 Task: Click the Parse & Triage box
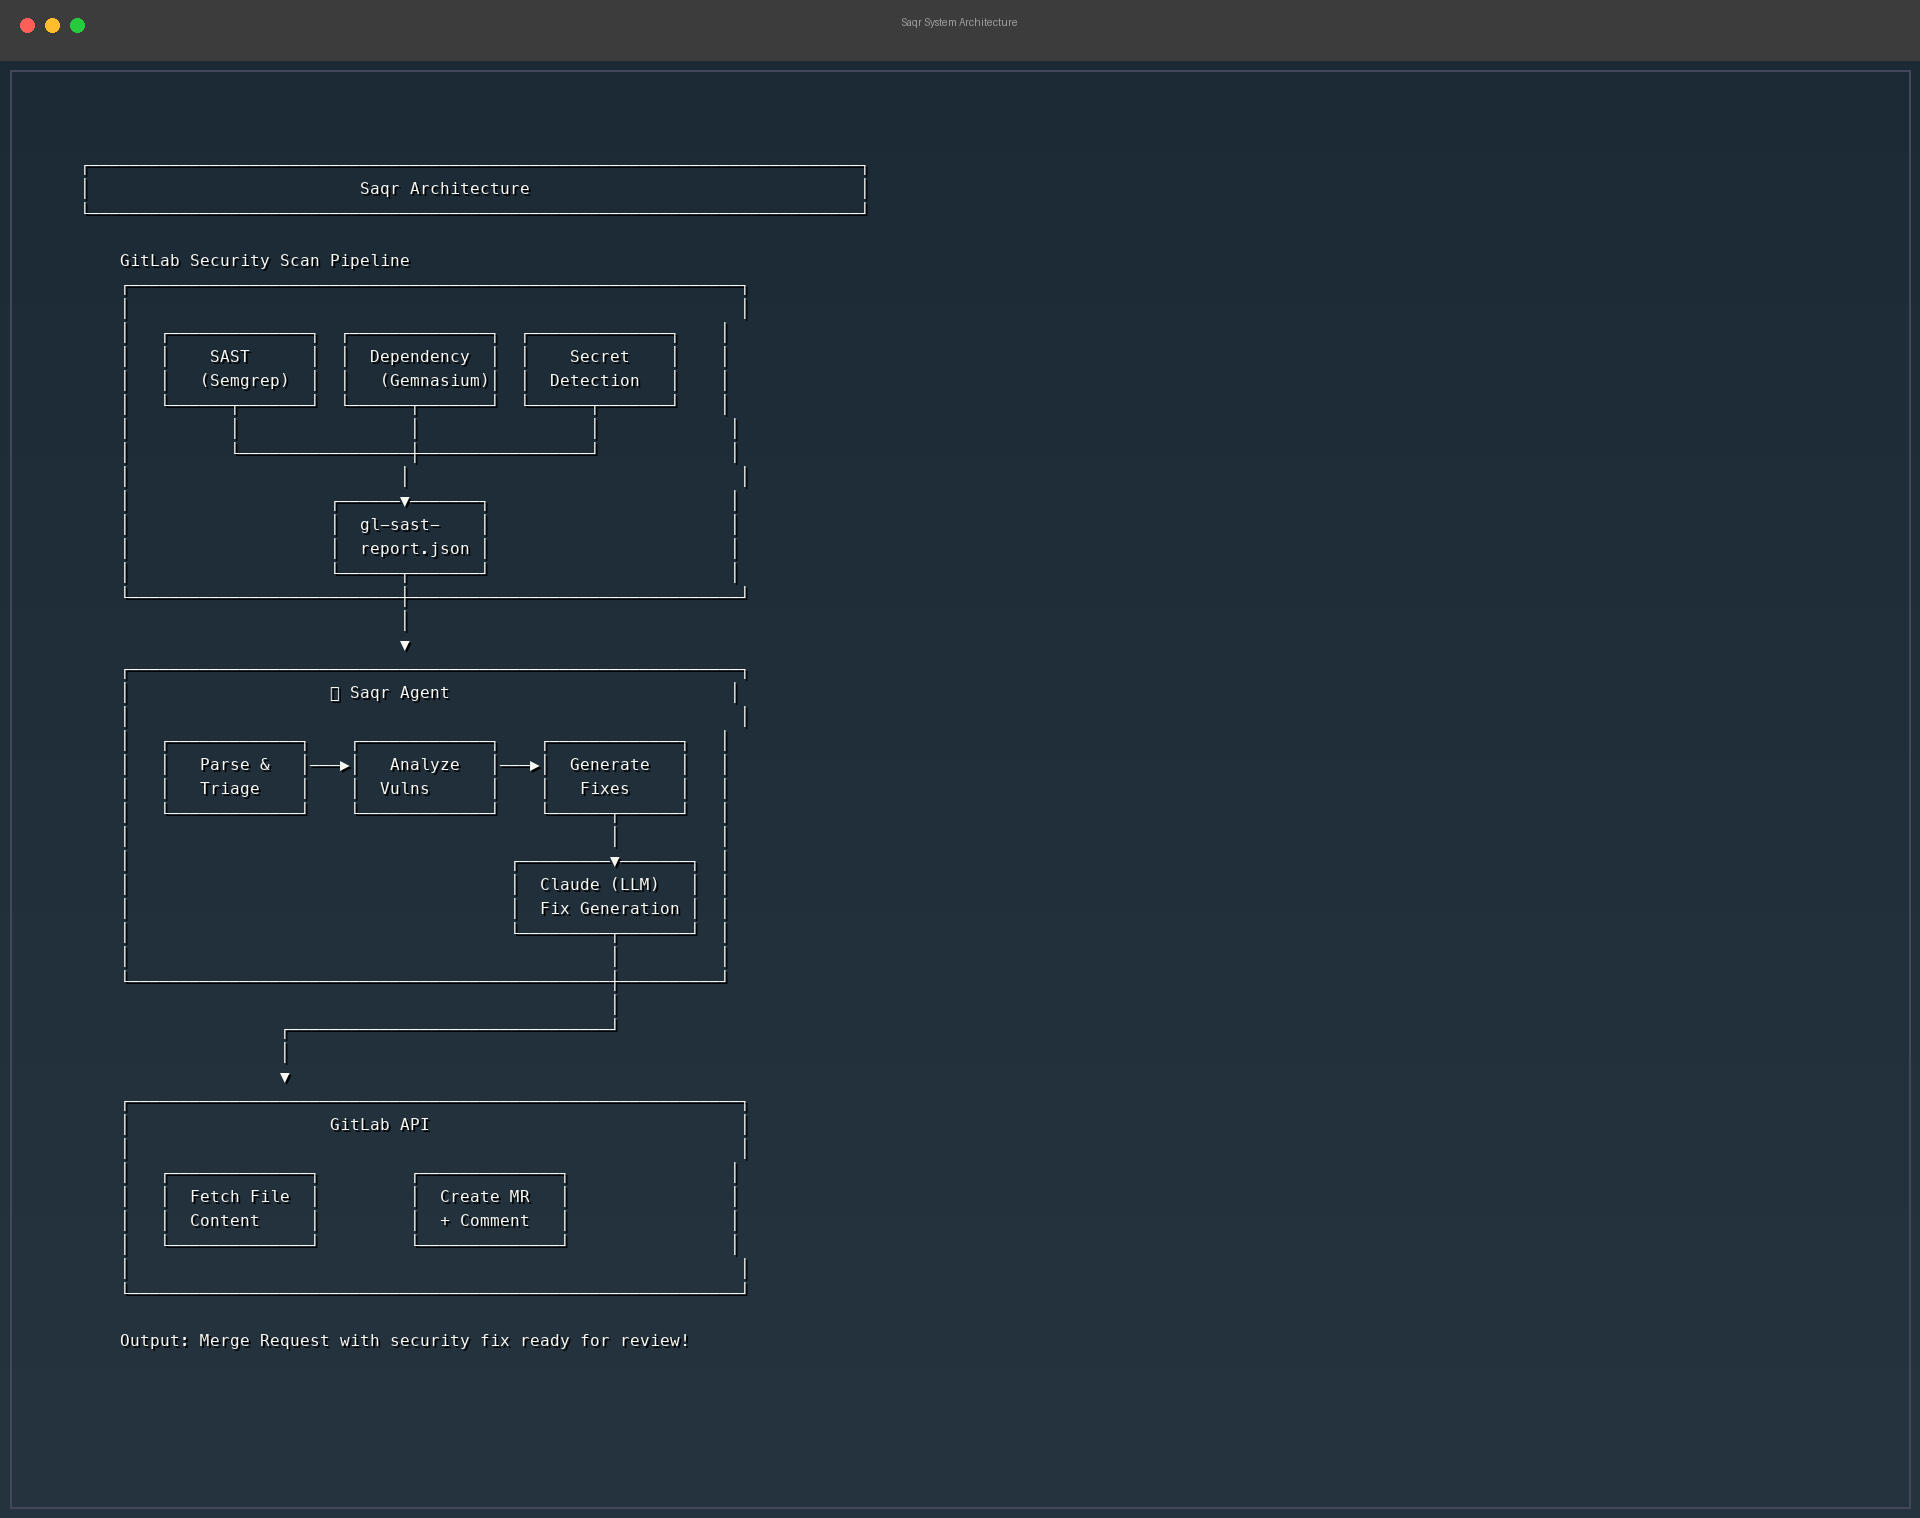tap(235, 777)
